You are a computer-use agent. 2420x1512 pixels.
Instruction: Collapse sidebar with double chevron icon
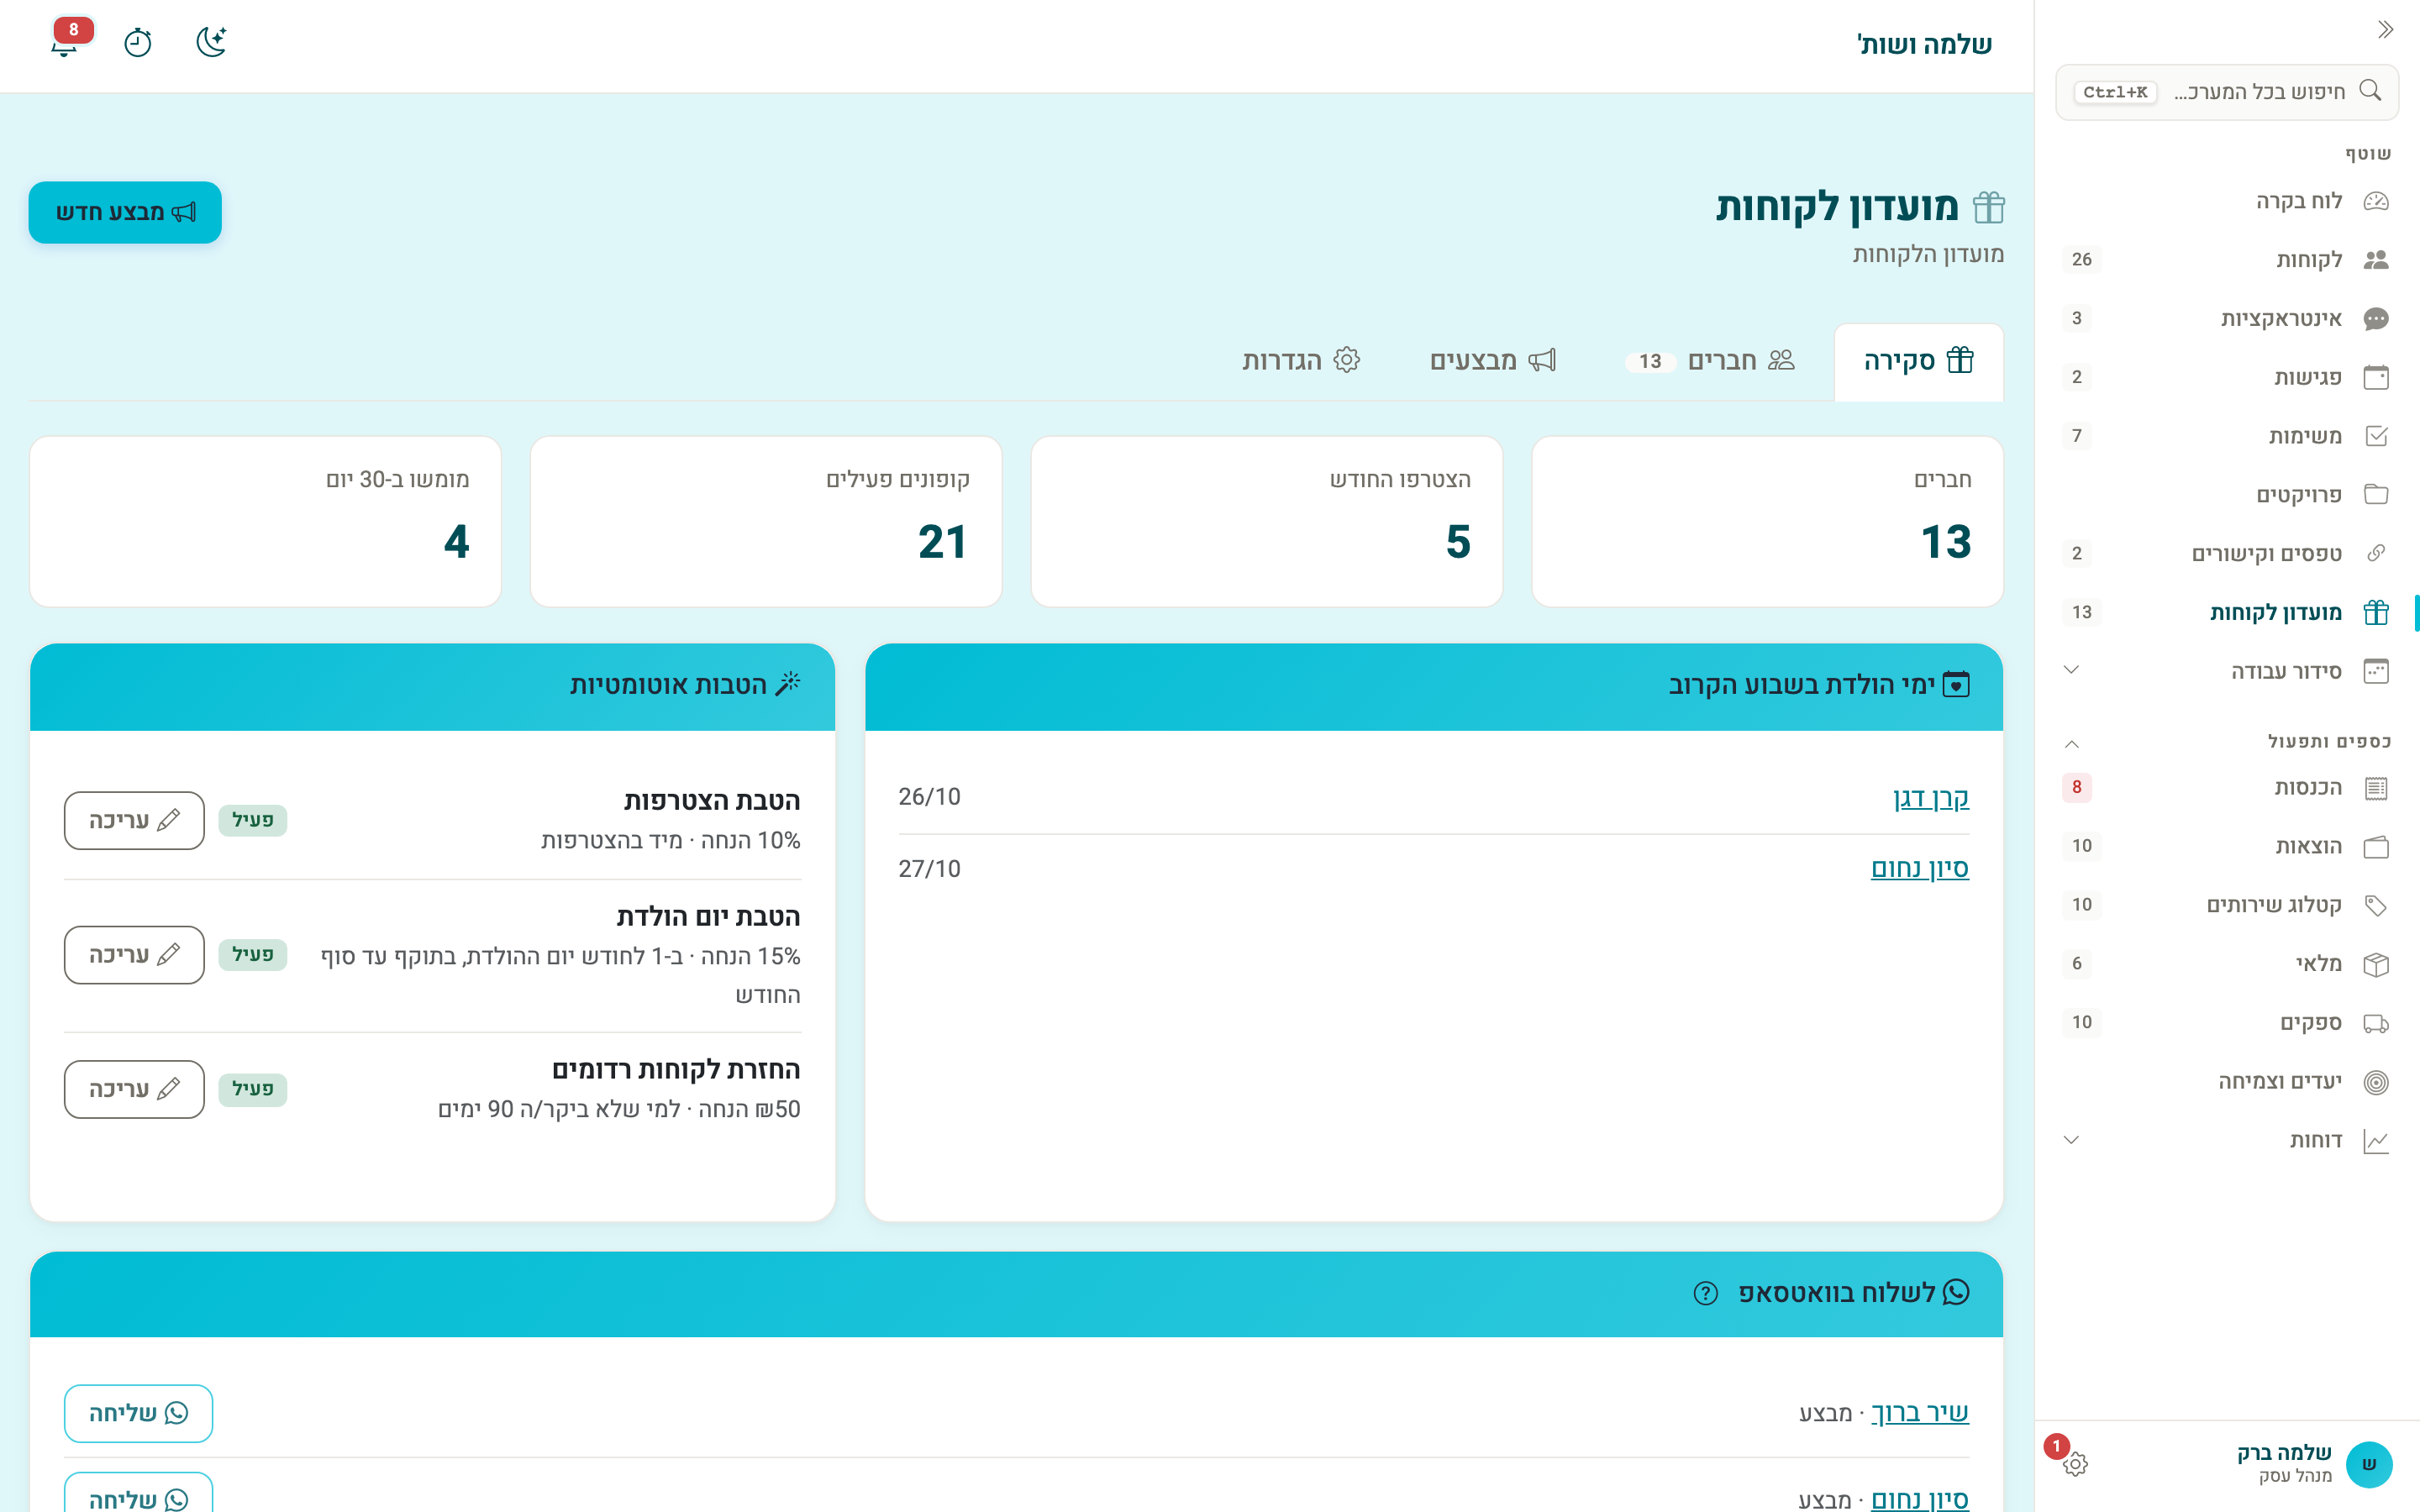point(2385,30)
